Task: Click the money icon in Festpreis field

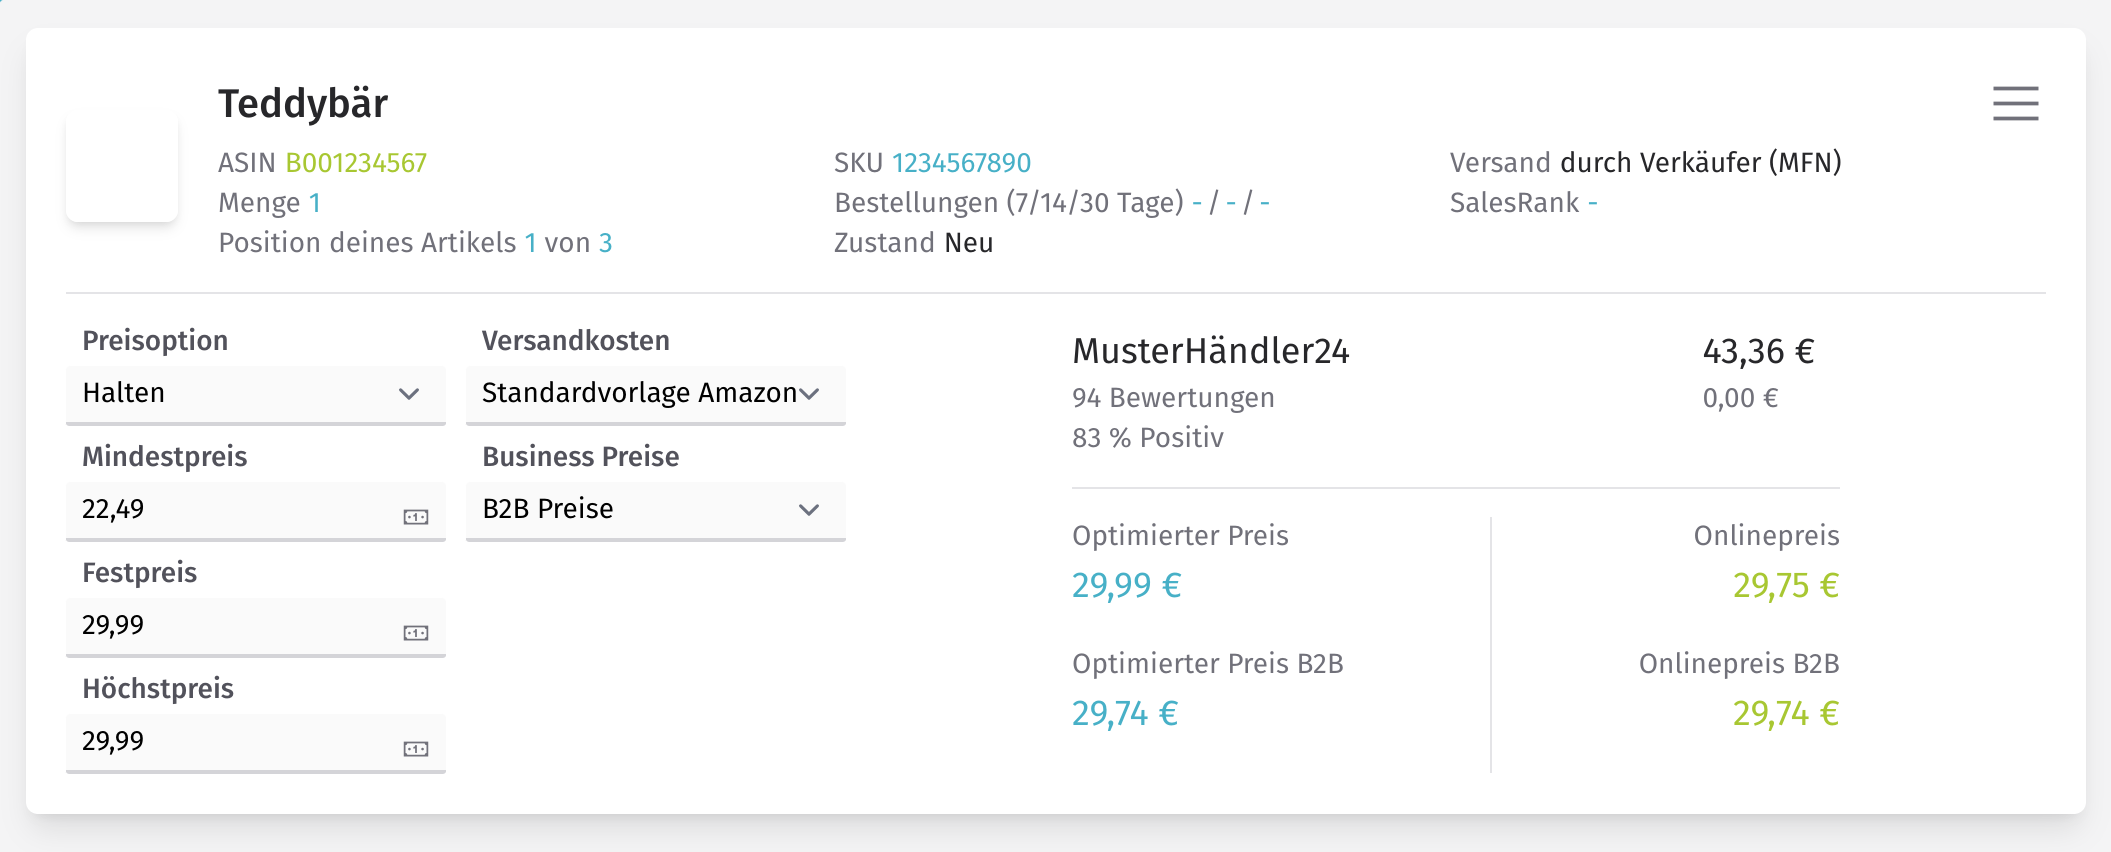Action: point(416,633)
